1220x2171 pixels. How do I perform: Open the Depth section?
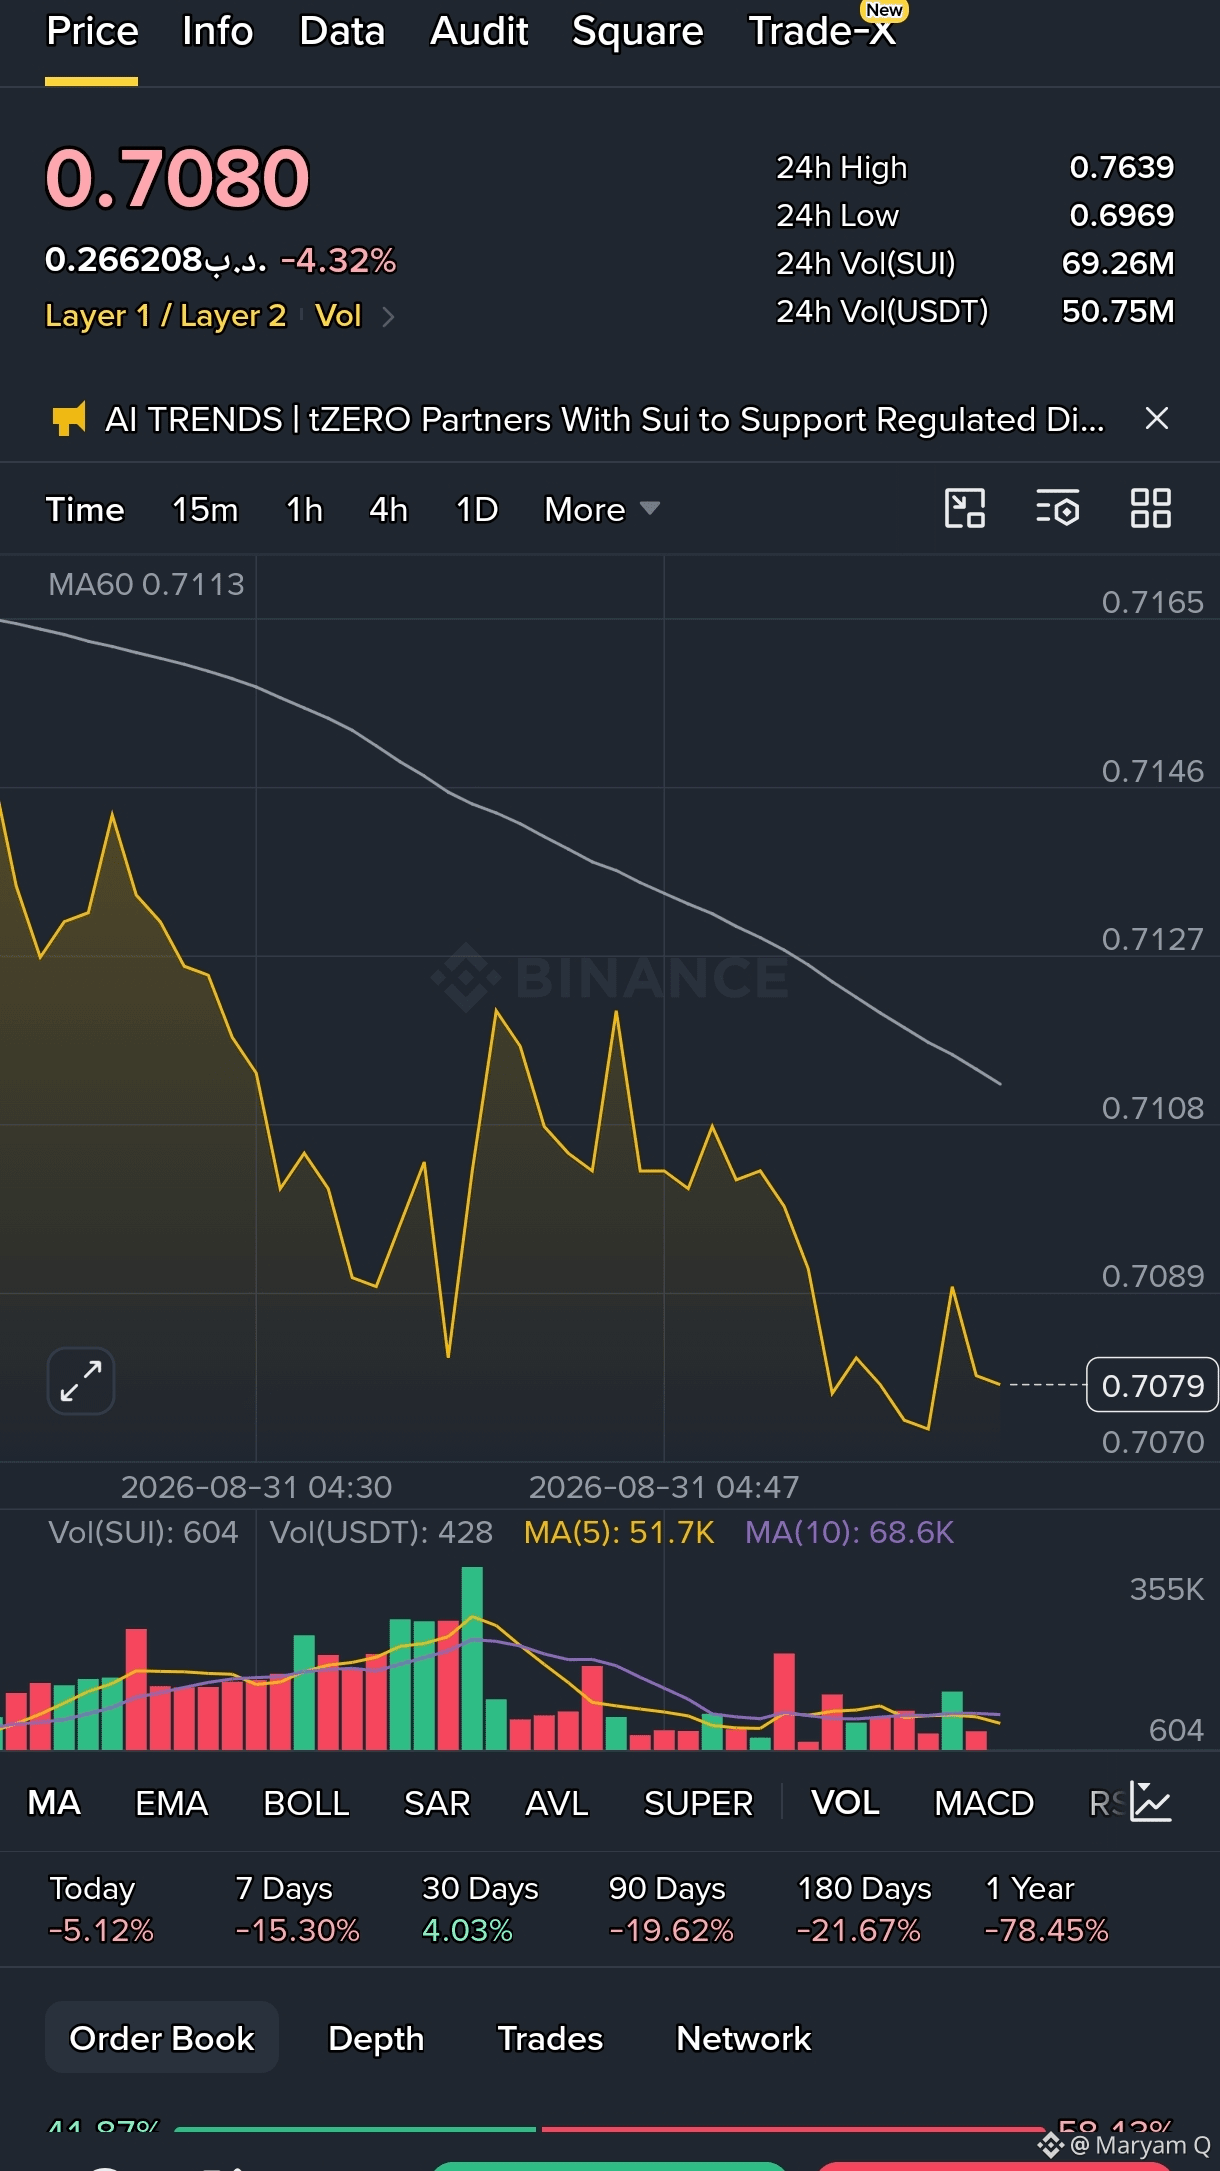click(376, 2038)
